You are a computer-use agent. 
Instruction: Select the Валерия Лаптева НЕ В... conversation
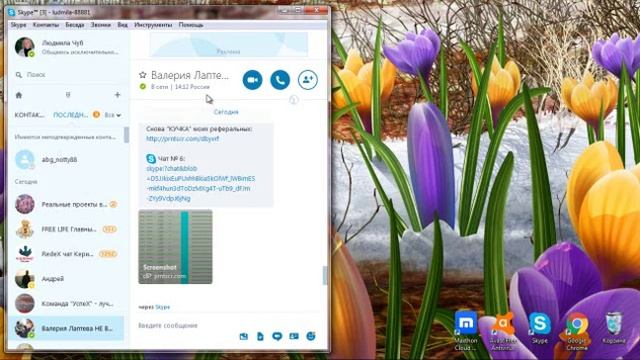pyautogui.click(x=65, y=328)
